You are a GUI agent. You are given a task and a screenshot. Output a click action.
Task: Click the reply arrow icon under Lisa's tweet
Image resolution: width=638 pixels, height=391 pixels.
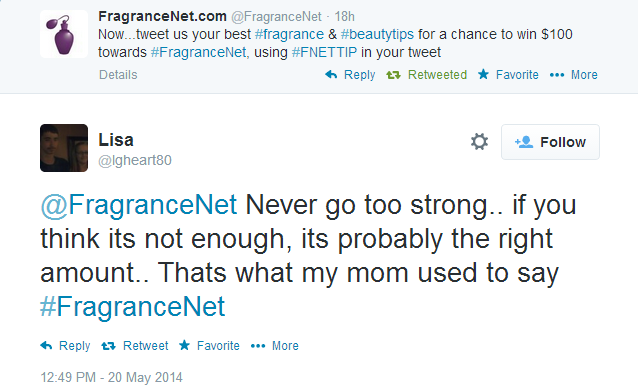tap(46, 345)
